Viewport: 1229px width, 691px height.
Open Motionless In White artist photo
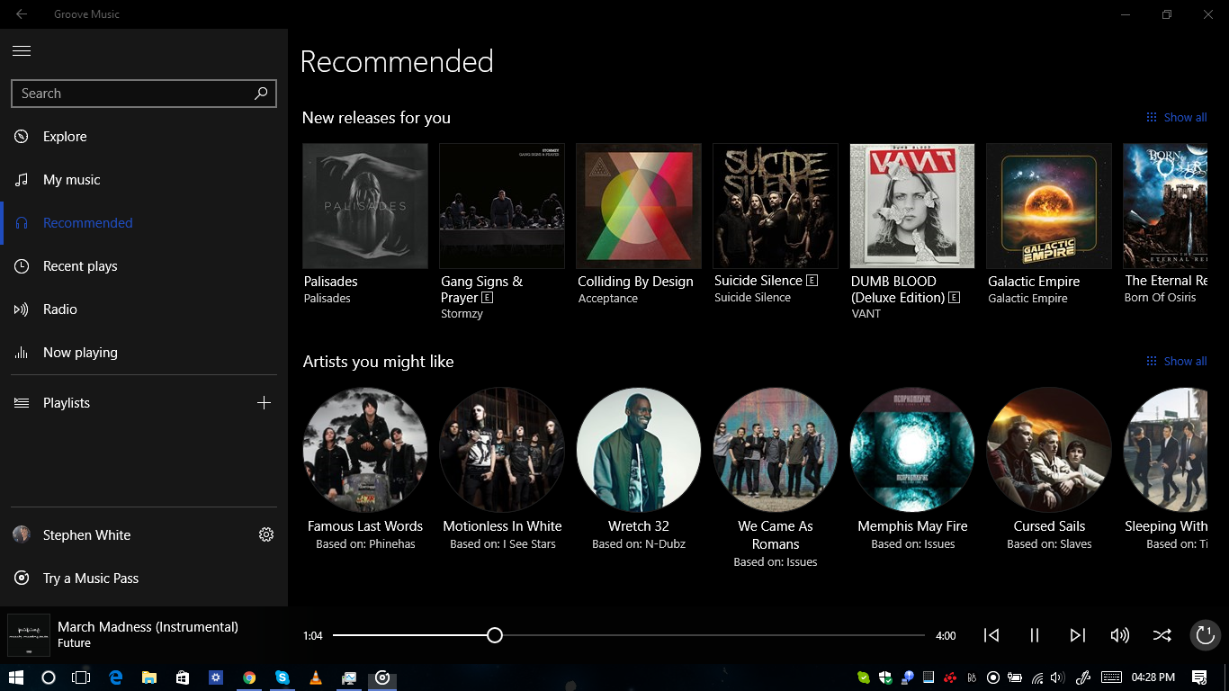point(502,450)
